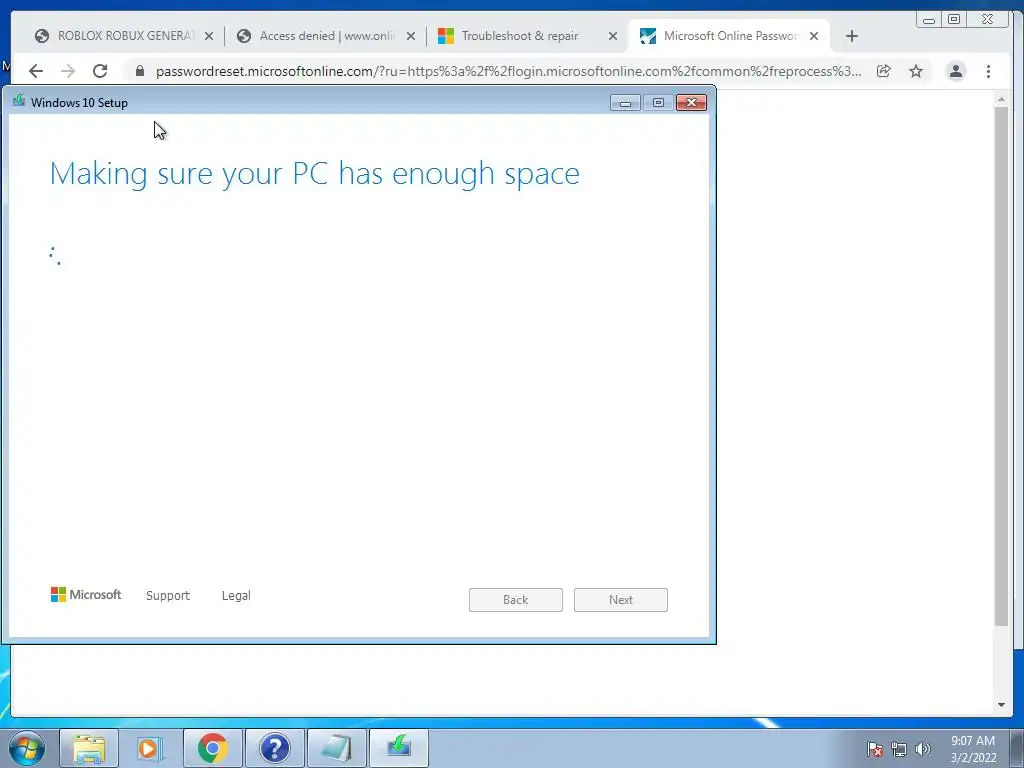This screenshot has width=1024, height=768.
Task: Open the Legal link
Action: pyautogui.click(x=236, y=596)
